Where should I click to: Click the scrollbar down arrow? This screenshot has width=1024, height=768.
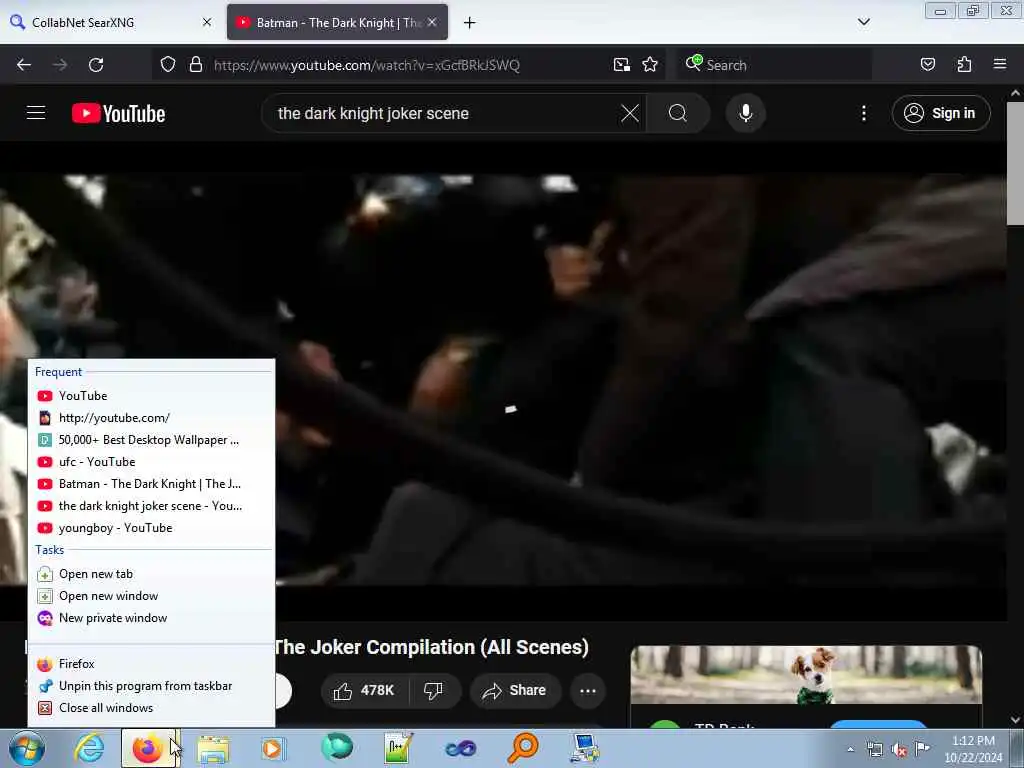[x=1015, y=720]
